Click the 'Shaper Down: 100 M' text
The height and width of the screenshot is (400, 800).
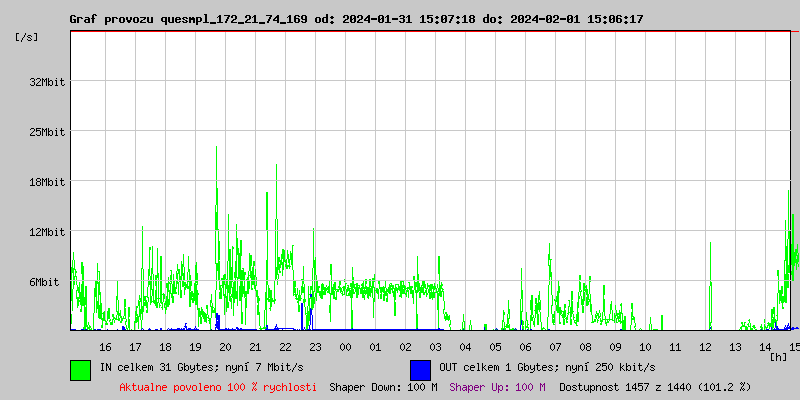coord(383,387)
